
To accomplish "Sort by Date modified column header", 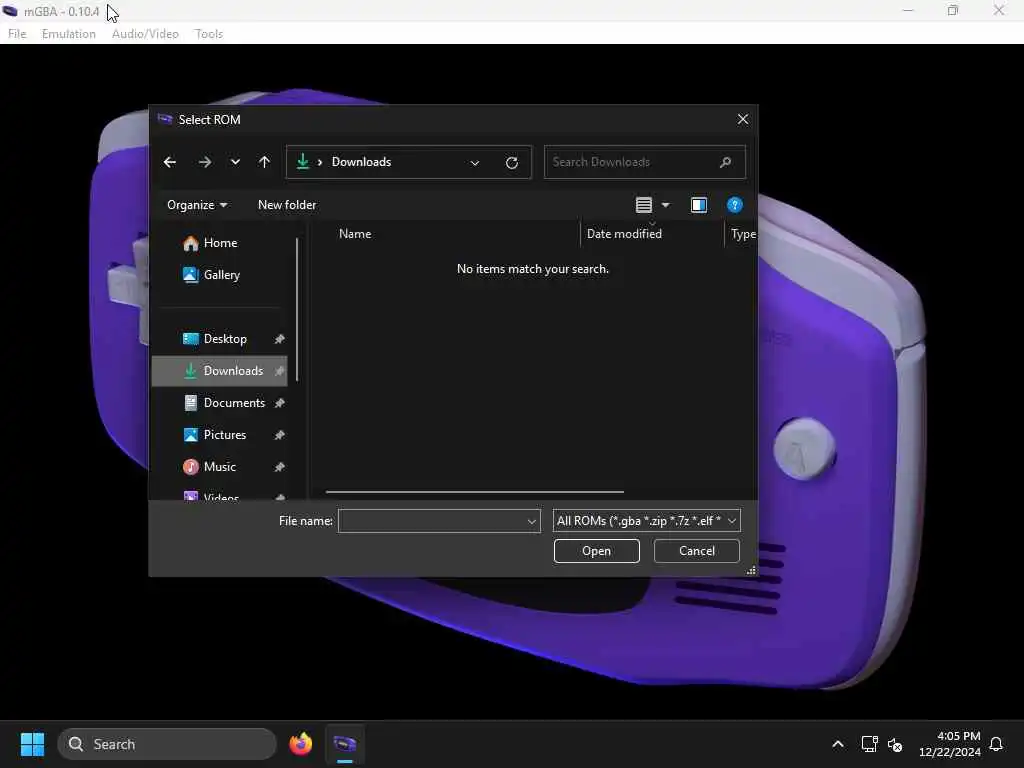I will (x=624, y=234).
